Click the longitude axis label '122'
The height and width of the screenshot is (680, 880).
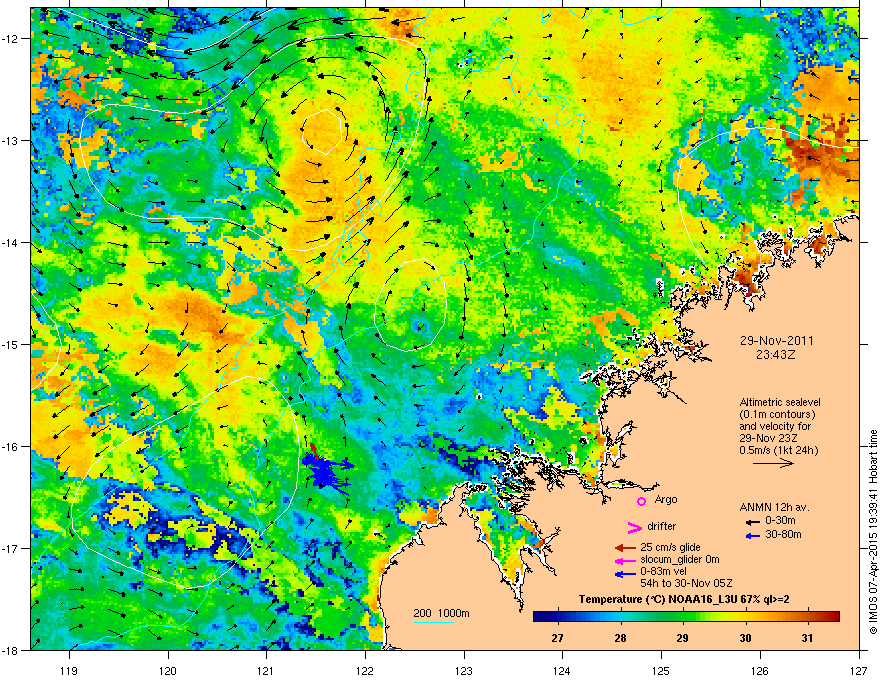pos(365,670)
